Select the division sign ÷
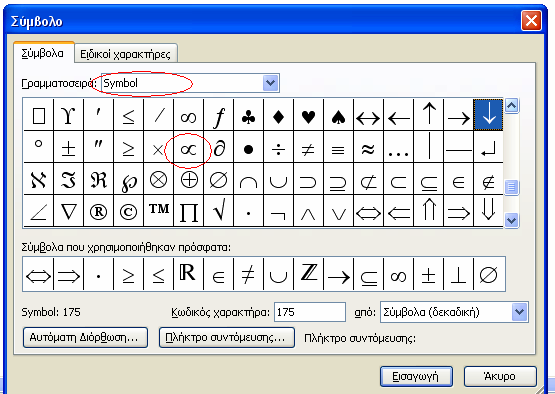Image resolution: width=555 pixels, height=394 pixels. click(x=279, y=147)
